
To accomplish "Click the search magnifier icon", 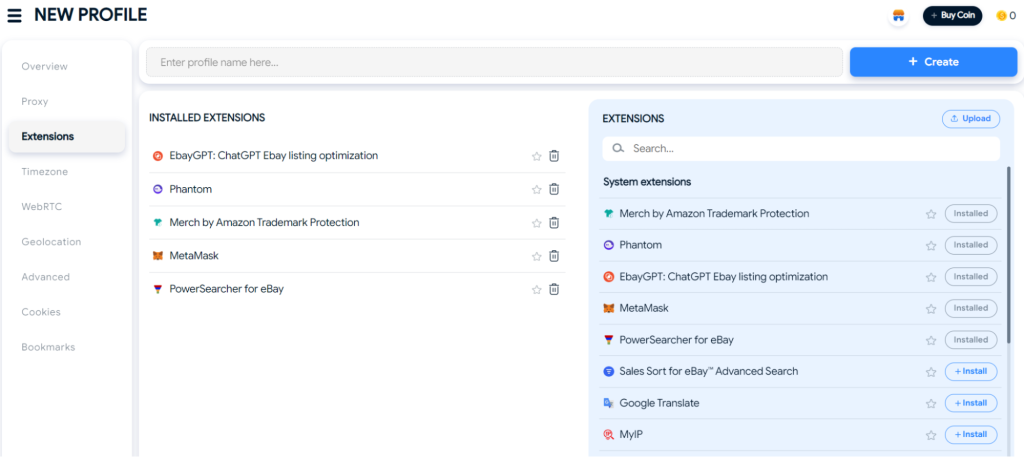I will pyautogui.click(x=618, y=148).
